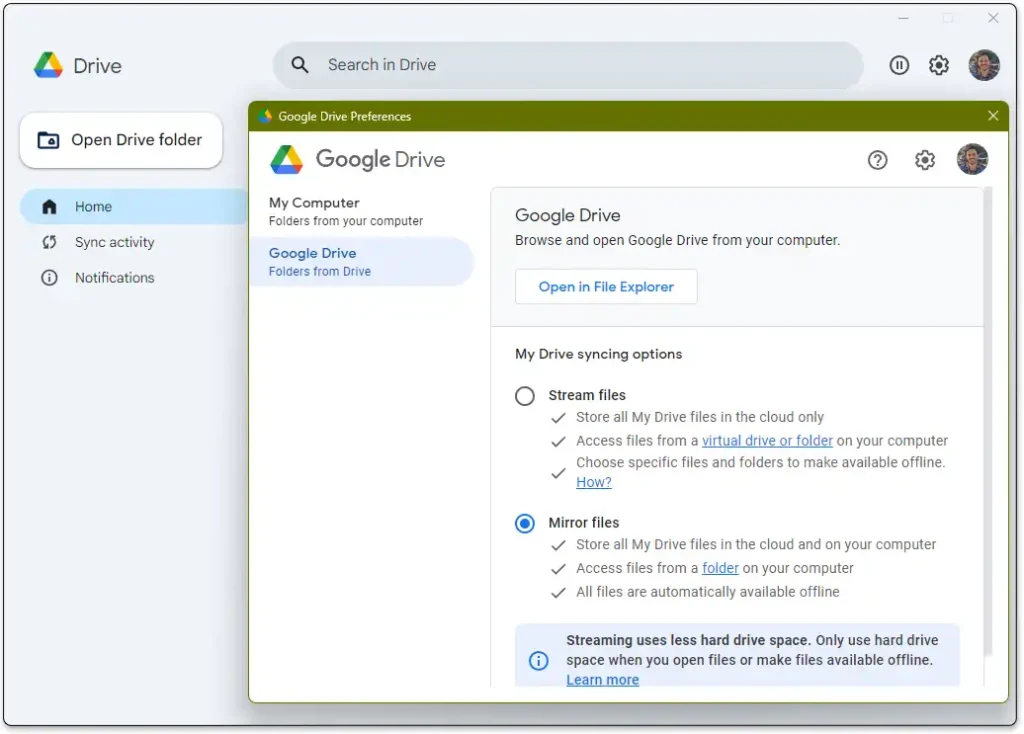Select the Mirror files radio option

(525, 523)
